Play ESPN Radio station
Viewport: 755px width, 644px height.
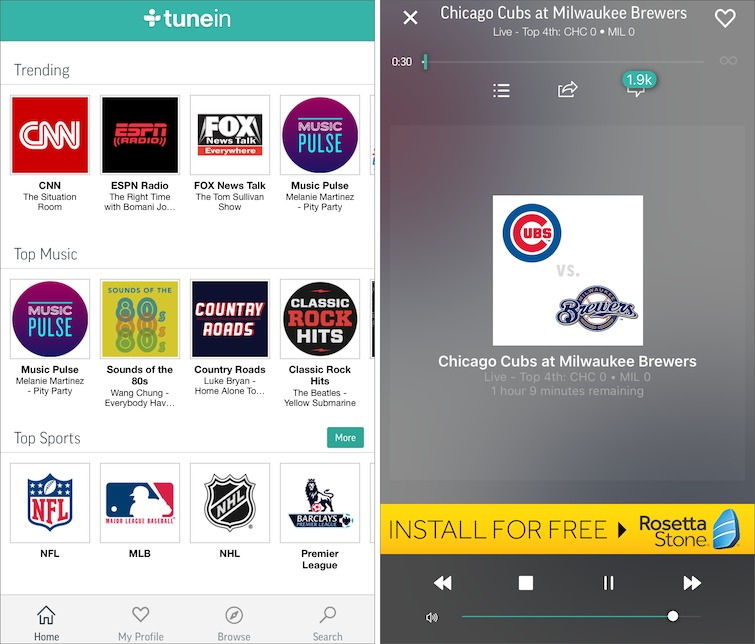pos(140,135)
